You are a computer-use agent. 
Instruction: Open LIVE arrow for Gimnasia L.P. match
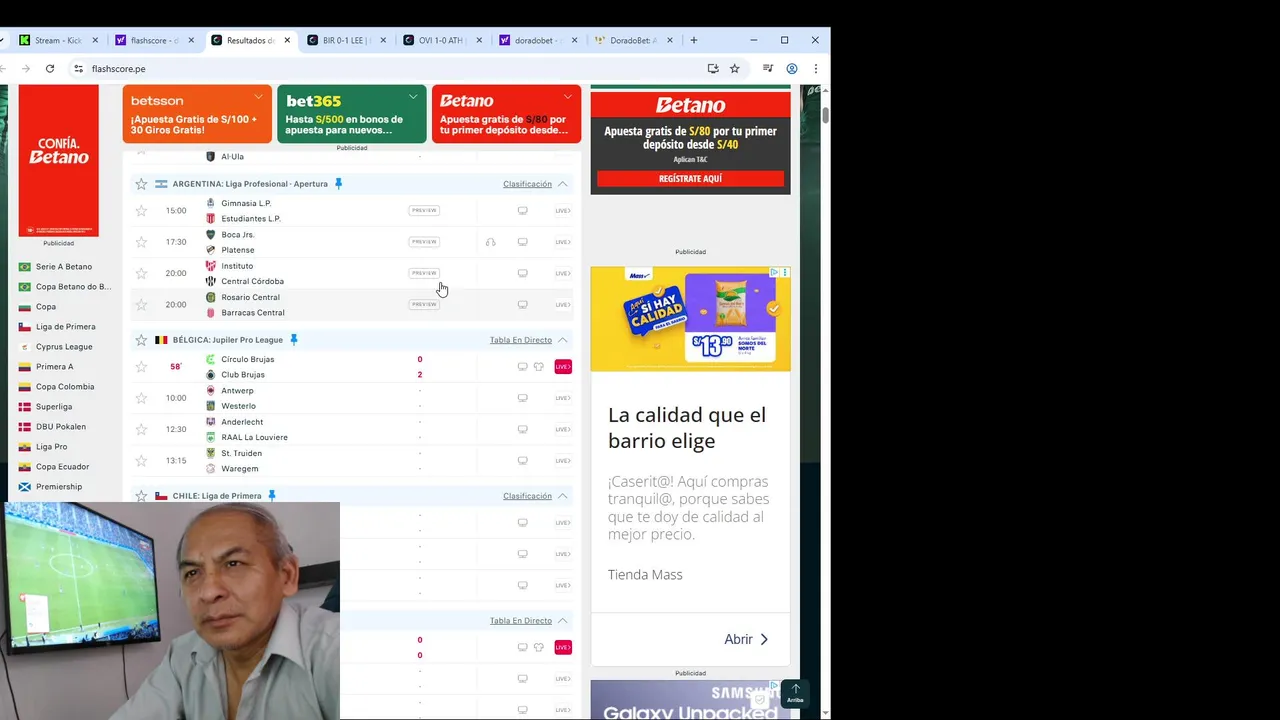[563, 211]
